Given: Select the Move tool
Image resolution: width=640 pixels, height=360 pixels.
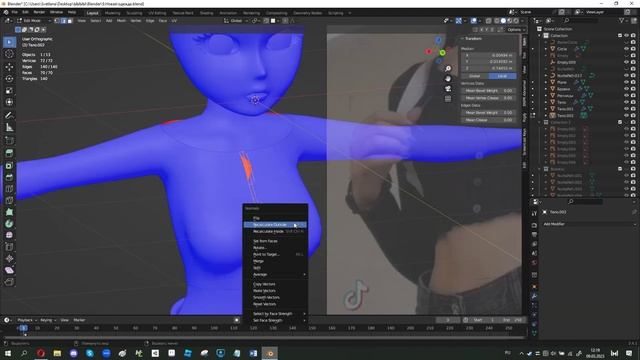Looking at the screenshot, I should pyautogui.click(x=9, y=67).
